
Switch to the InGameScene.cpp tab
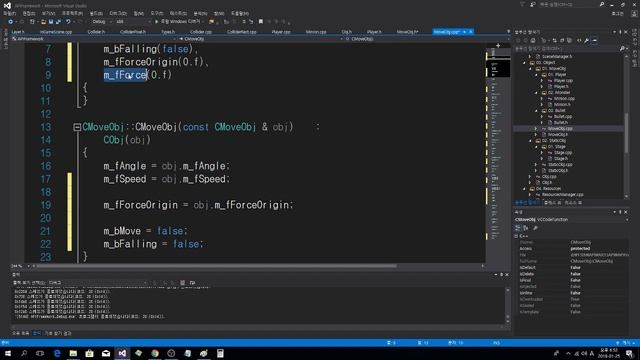click(x=56, y=31)
